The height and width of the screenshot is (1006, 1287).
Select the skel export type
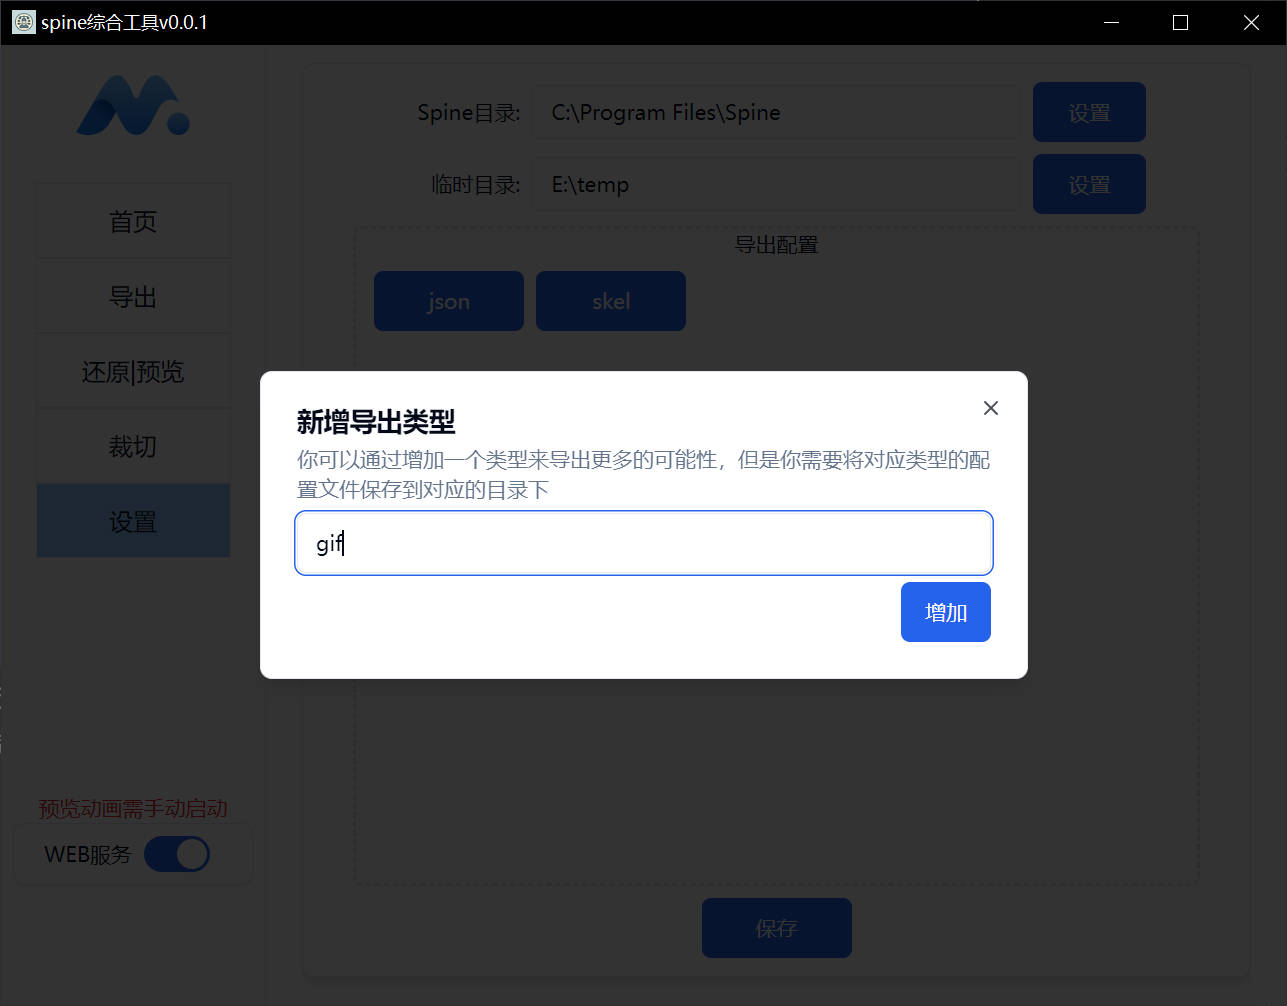coord(610,300)
